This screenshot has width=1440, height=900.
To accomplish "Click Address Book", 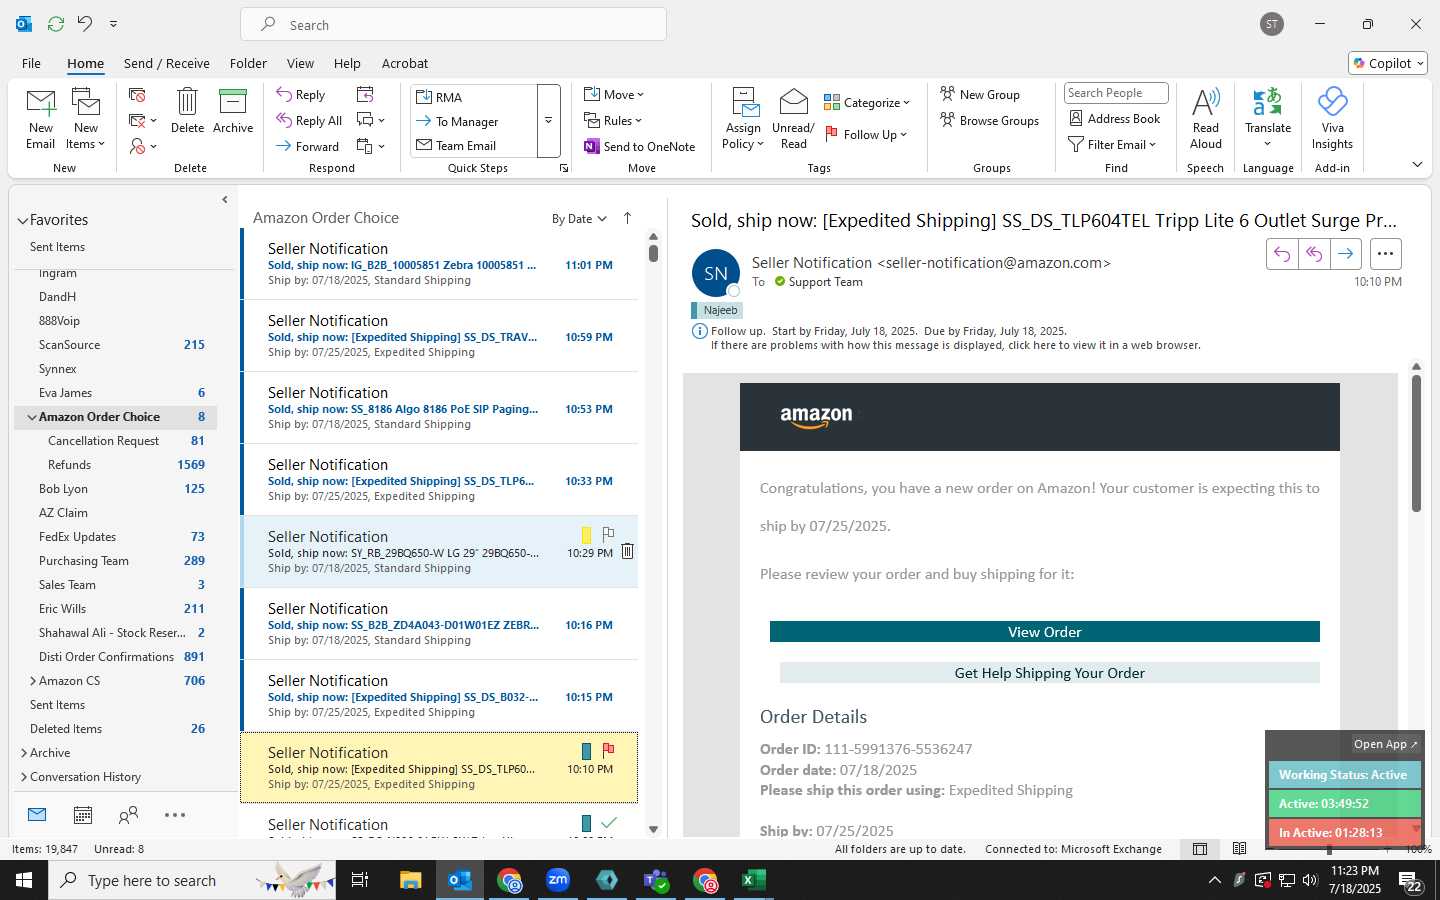I will pos(1114,118).
